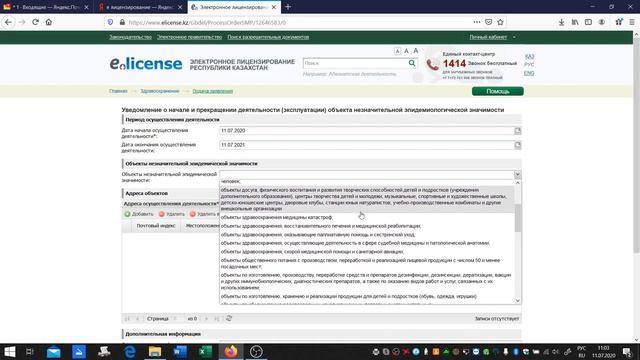Open Word from taskbar

(180, 351)
